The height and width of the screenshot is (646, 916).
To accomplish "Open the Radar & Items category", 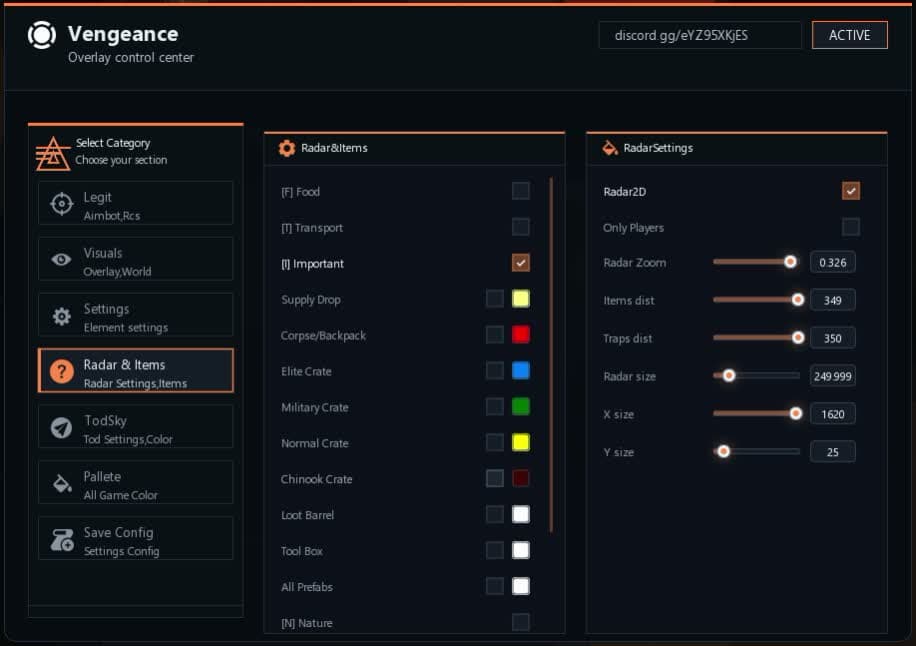I will (135, 372).
